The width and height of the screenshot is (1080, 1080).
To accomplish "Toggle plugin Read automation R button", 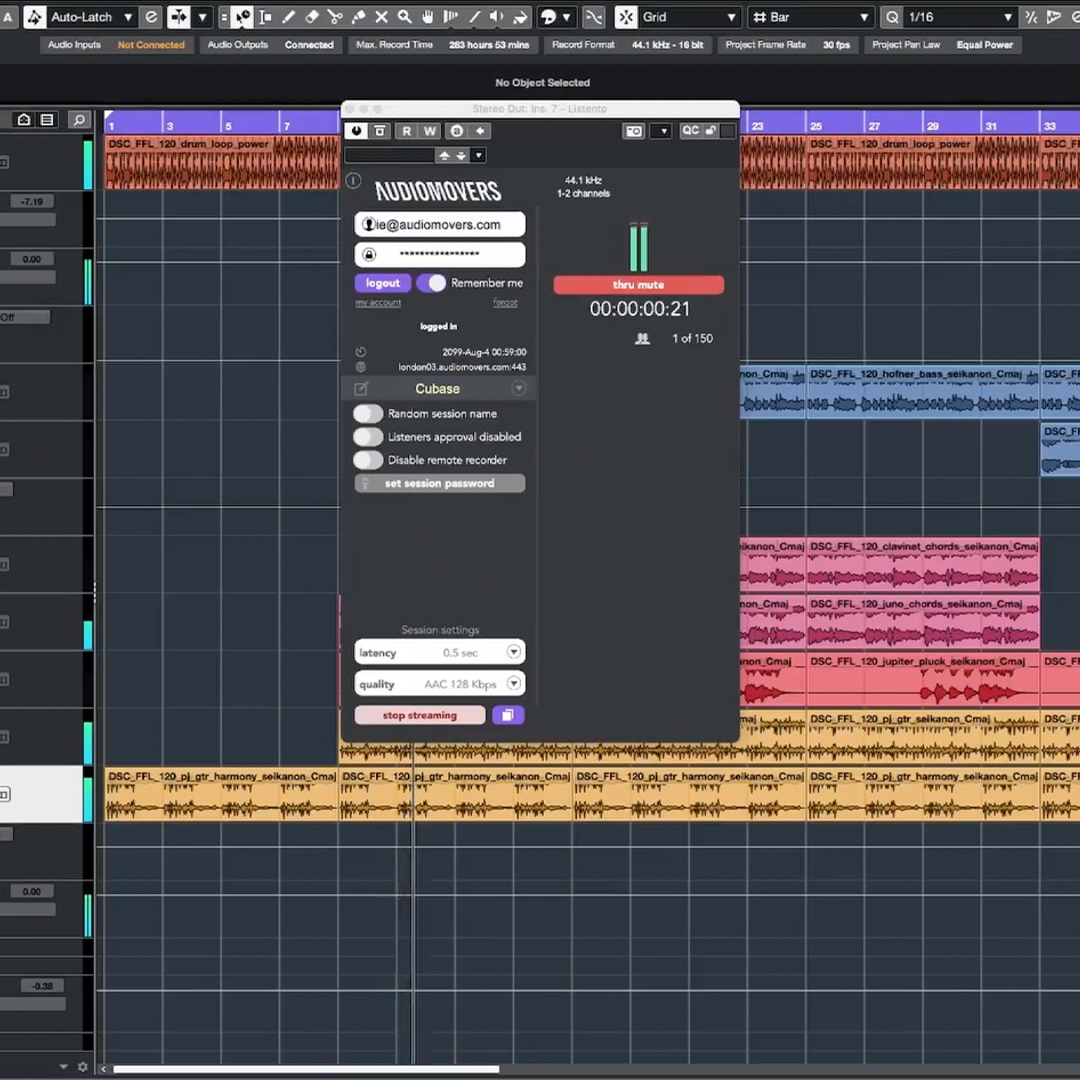I will pyautogui.click(x=406, y=131).
